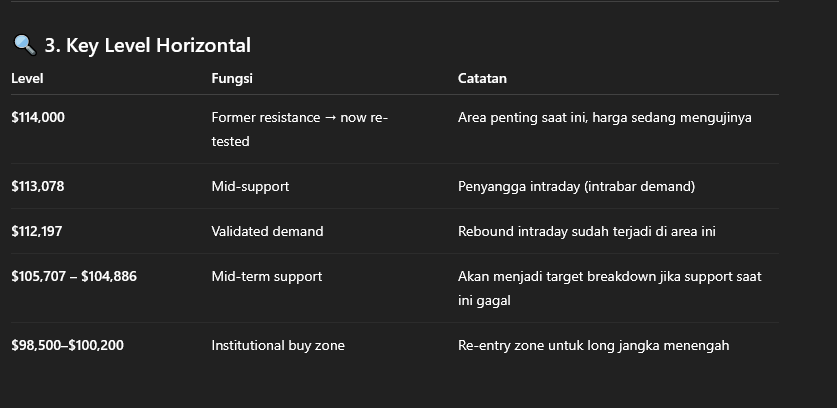Click the 'Mid-term support' function cell
This screenshot has width=837, height=408.
(267, 276)
